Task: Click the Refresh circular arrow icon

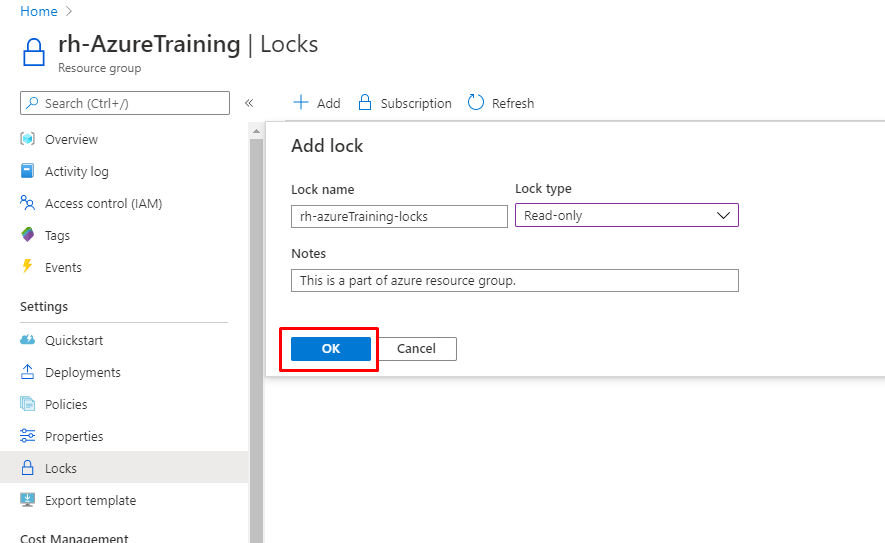Action: [476, 102]
